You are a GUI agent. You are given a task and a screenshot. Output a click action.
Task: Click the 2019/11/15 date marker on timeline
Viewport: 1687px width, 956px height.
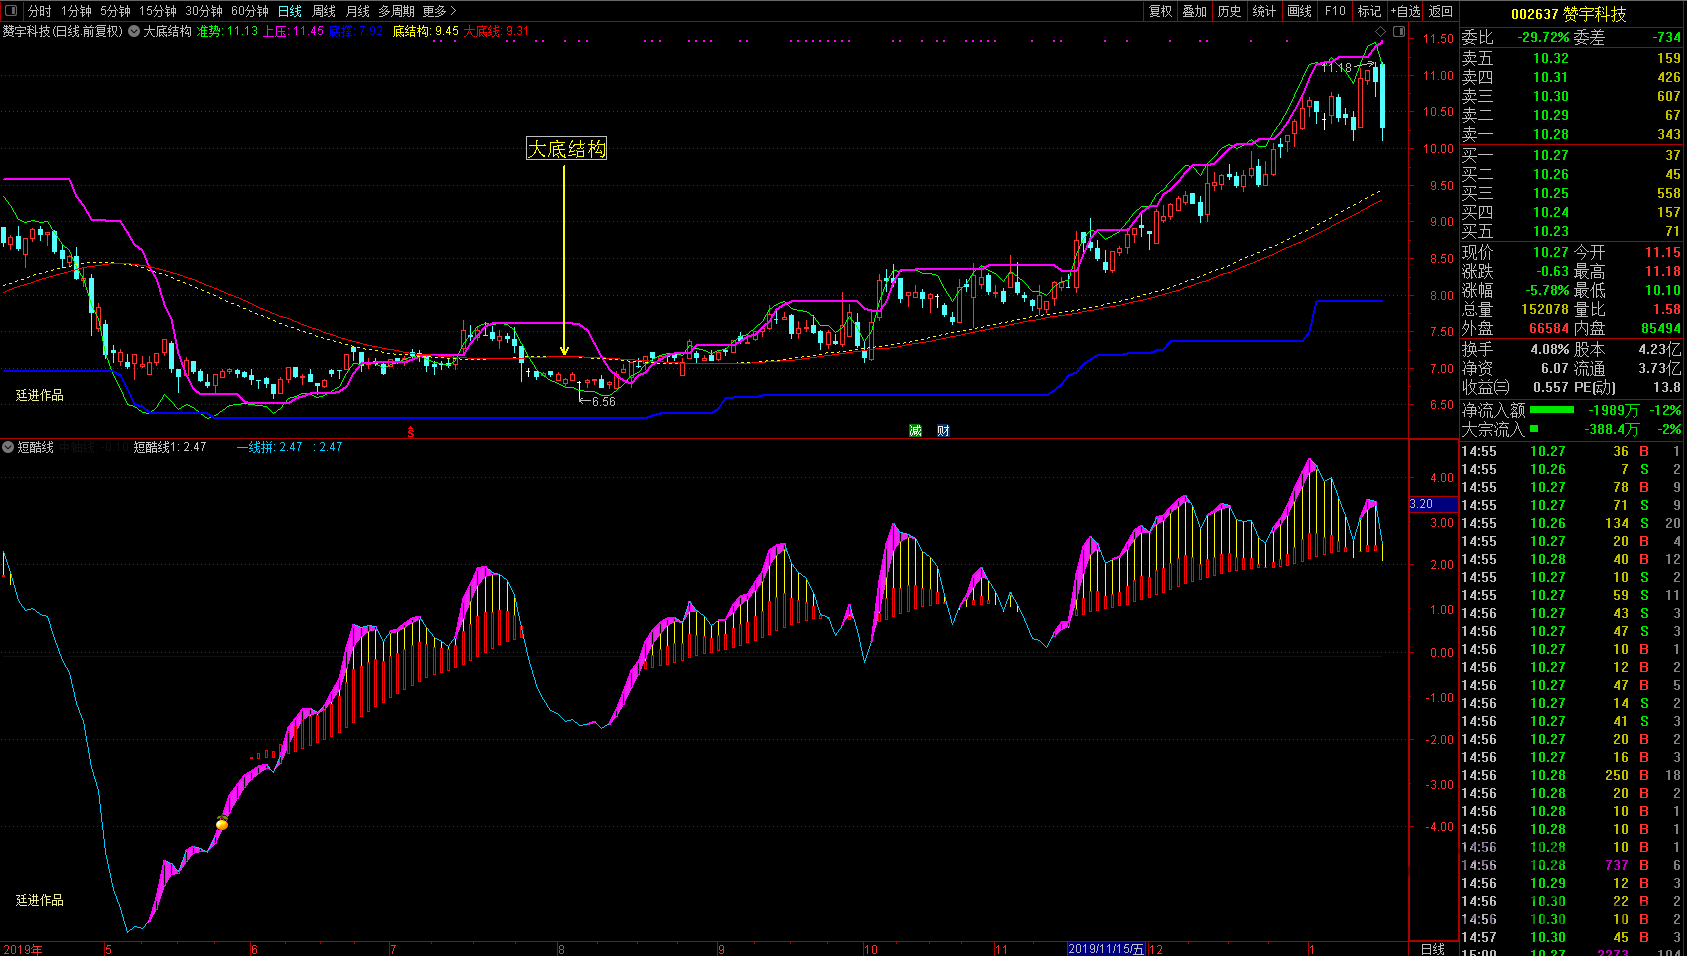[1106, 949]
